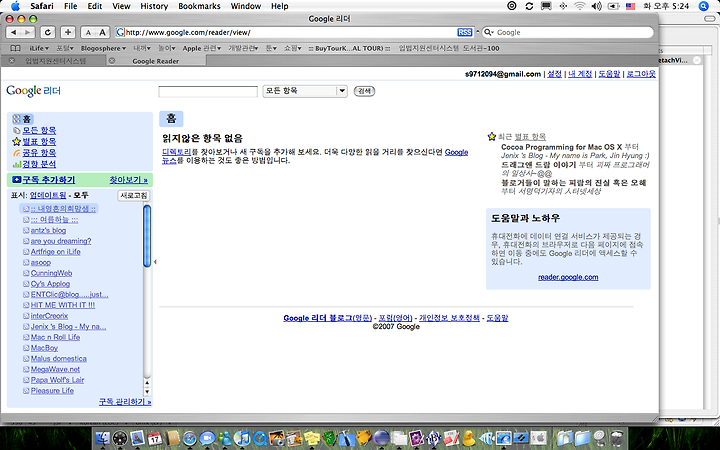Click the volume icon in the menu bar
Screen dimensions: 720x450
[x=596, y=6]
